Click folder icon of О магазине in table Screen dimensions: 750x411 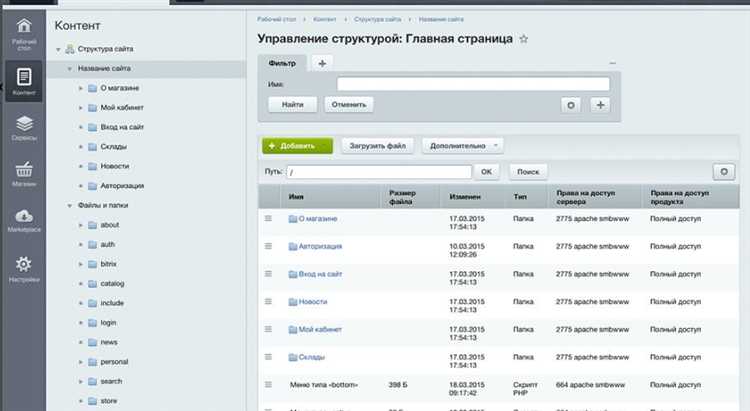pyautogui.click(x=293, y=219)
